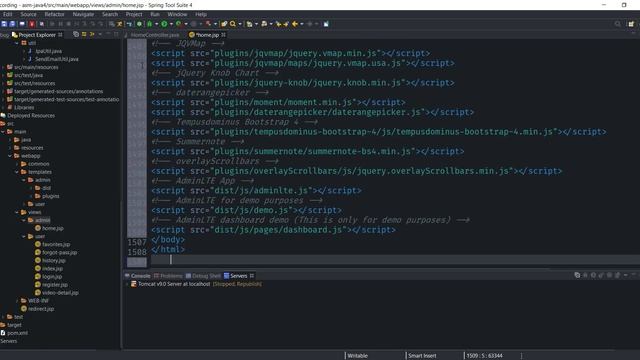Click the first icon in Servers panel toolbar

click(577, 276)
